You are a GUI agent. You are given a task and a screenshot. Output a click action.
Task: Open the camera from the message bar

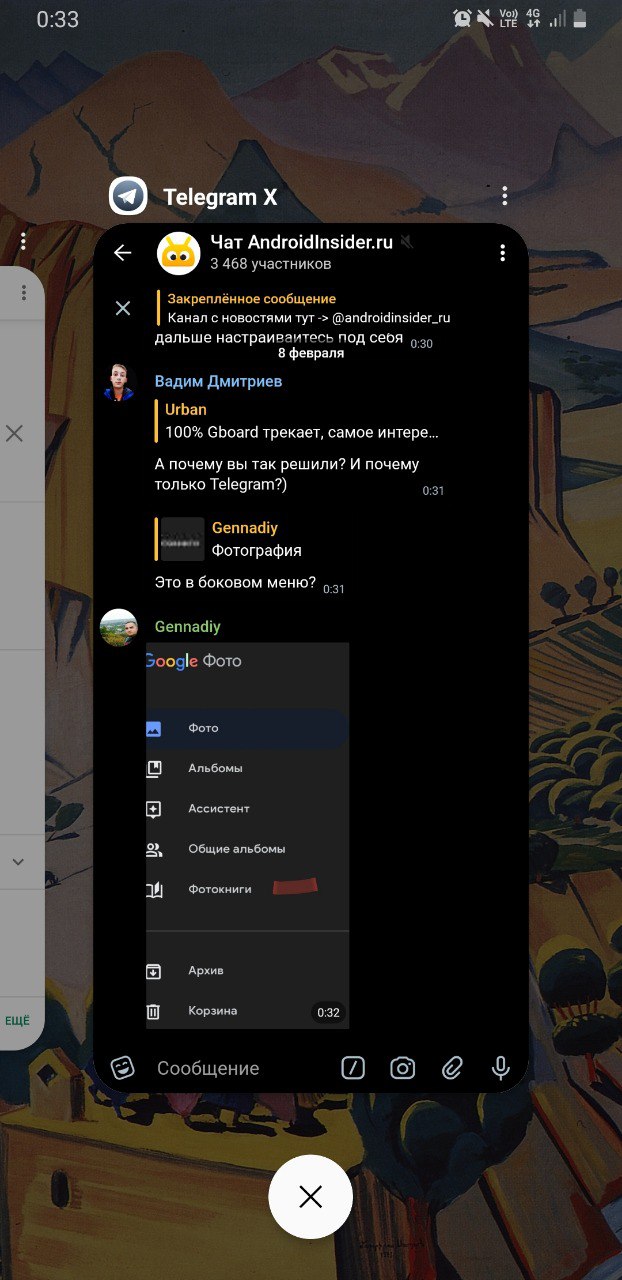coord(403,1068)
